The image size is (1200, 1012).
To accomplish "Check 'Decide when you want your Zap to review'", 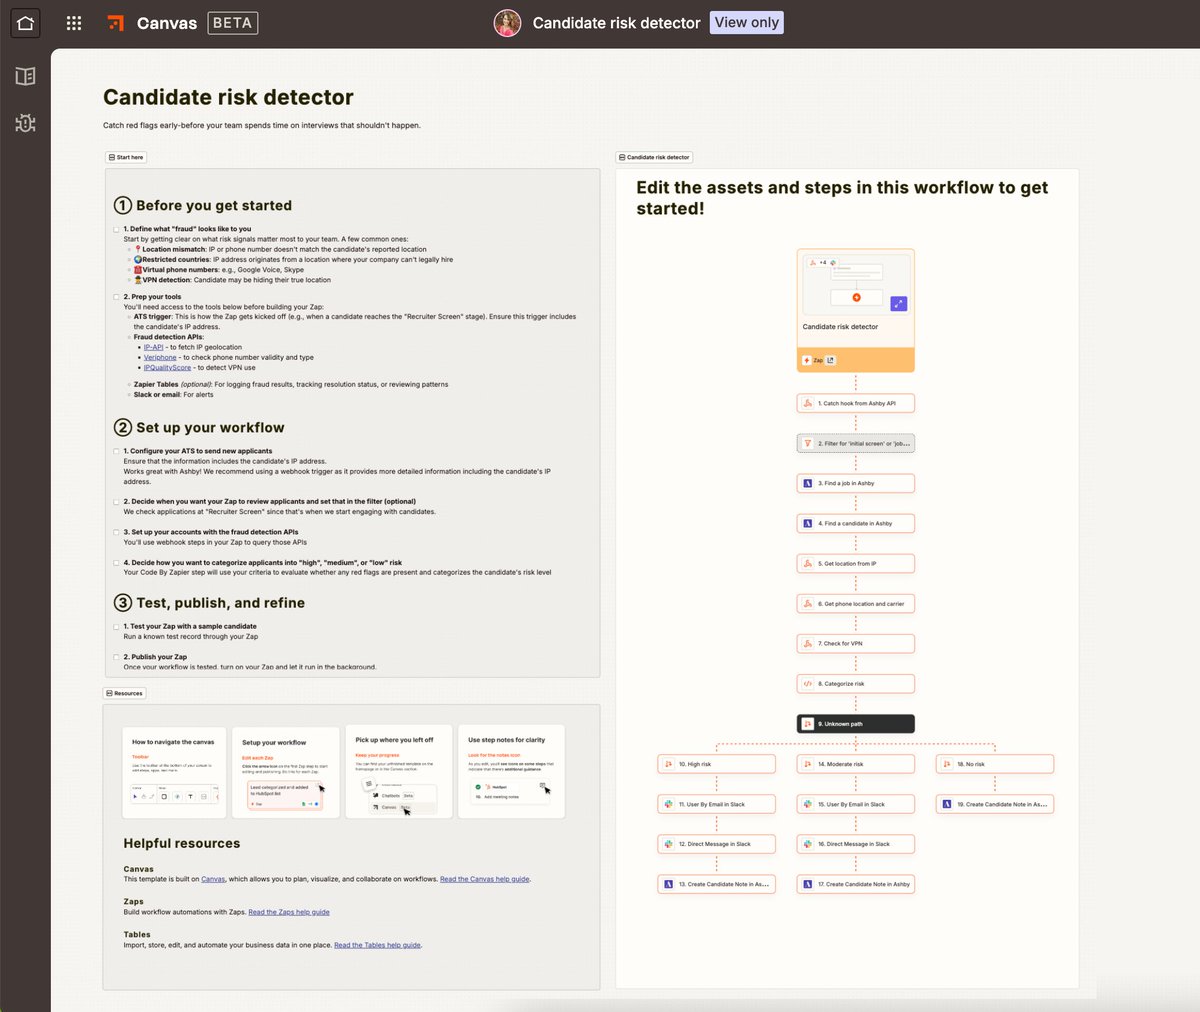I will 116,502.
